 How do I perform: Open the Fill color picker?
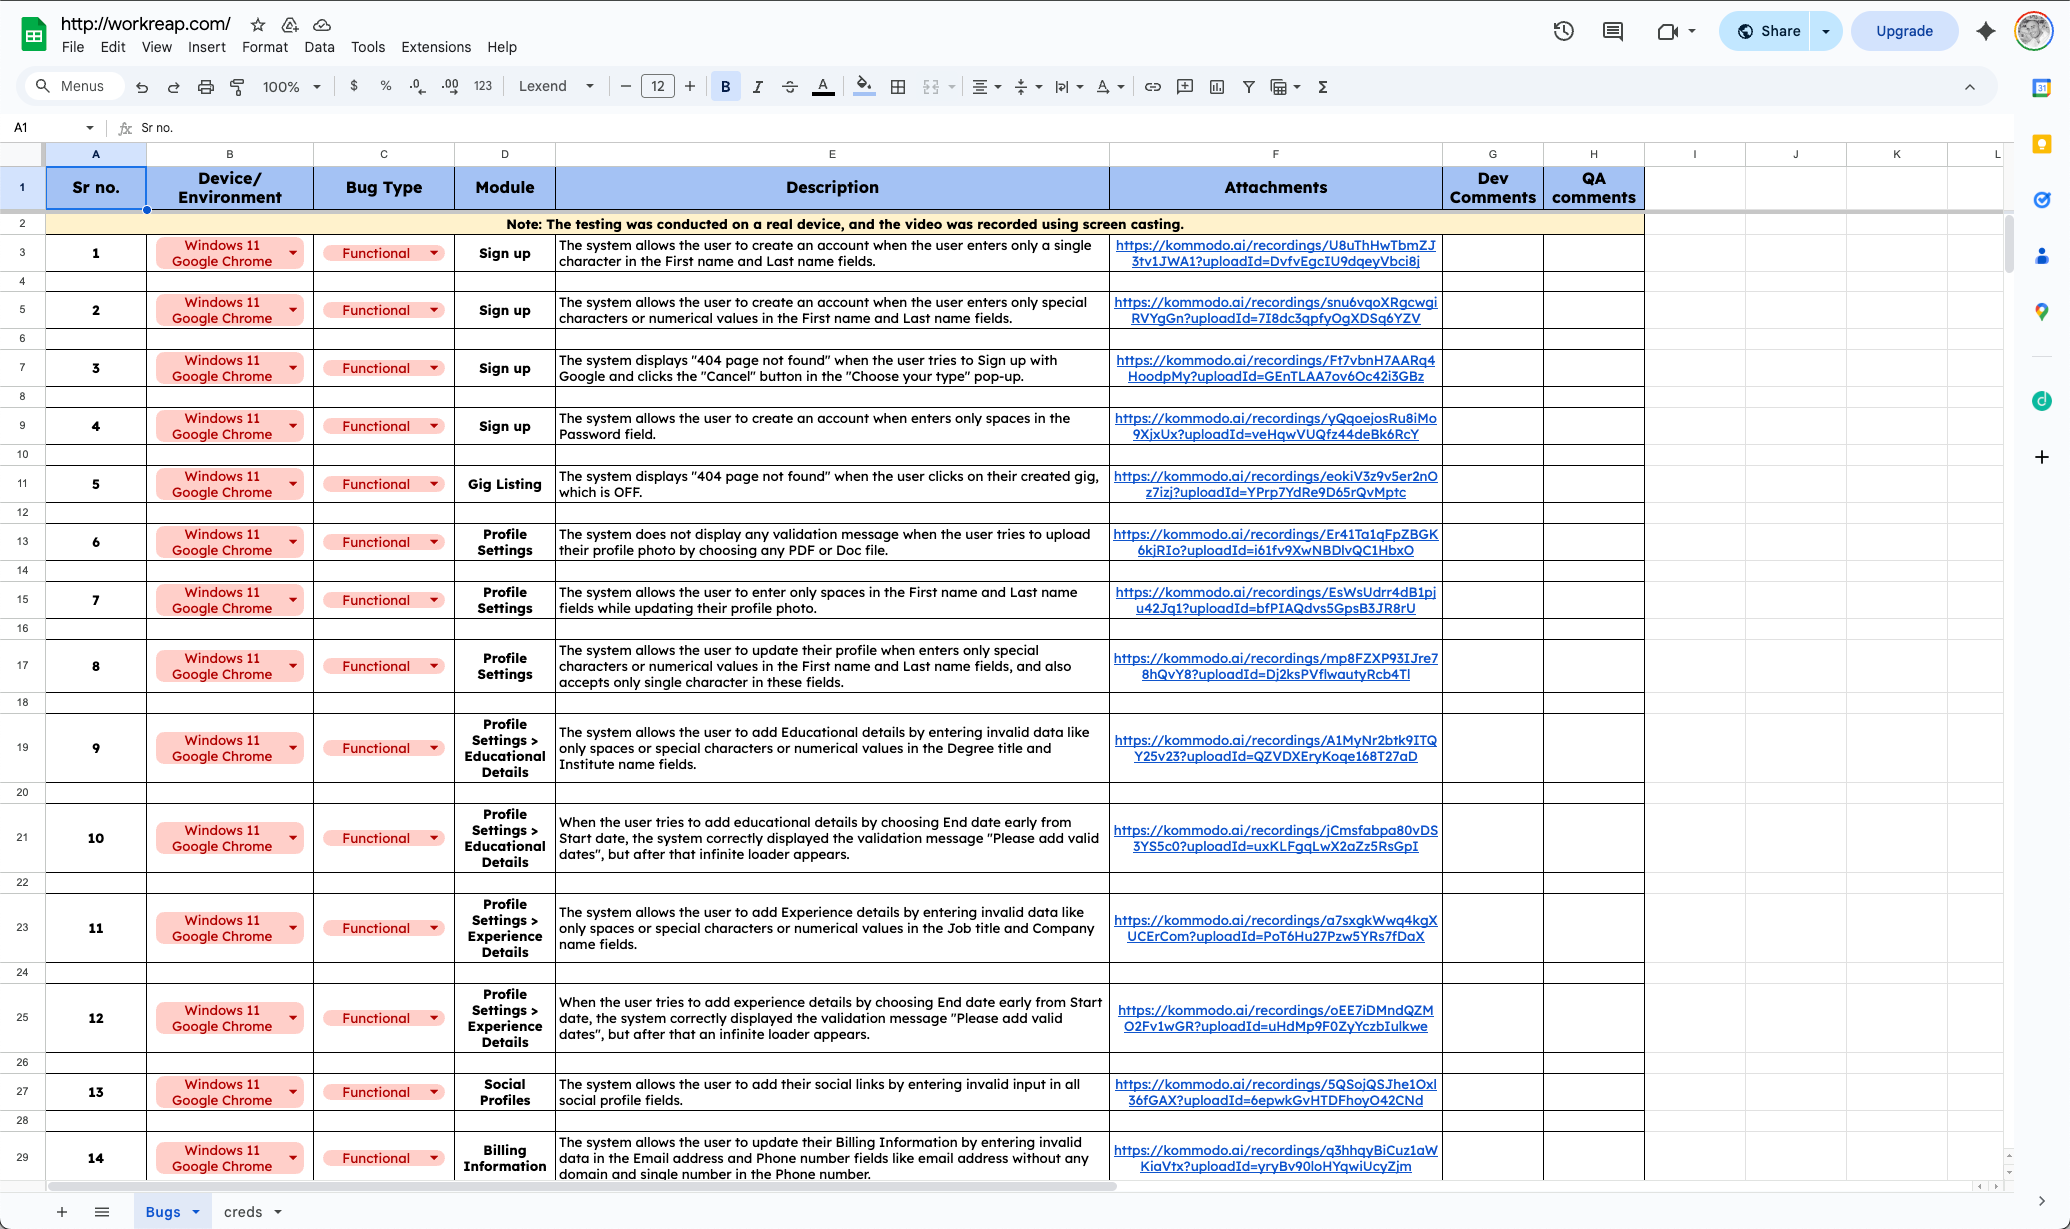864,87
